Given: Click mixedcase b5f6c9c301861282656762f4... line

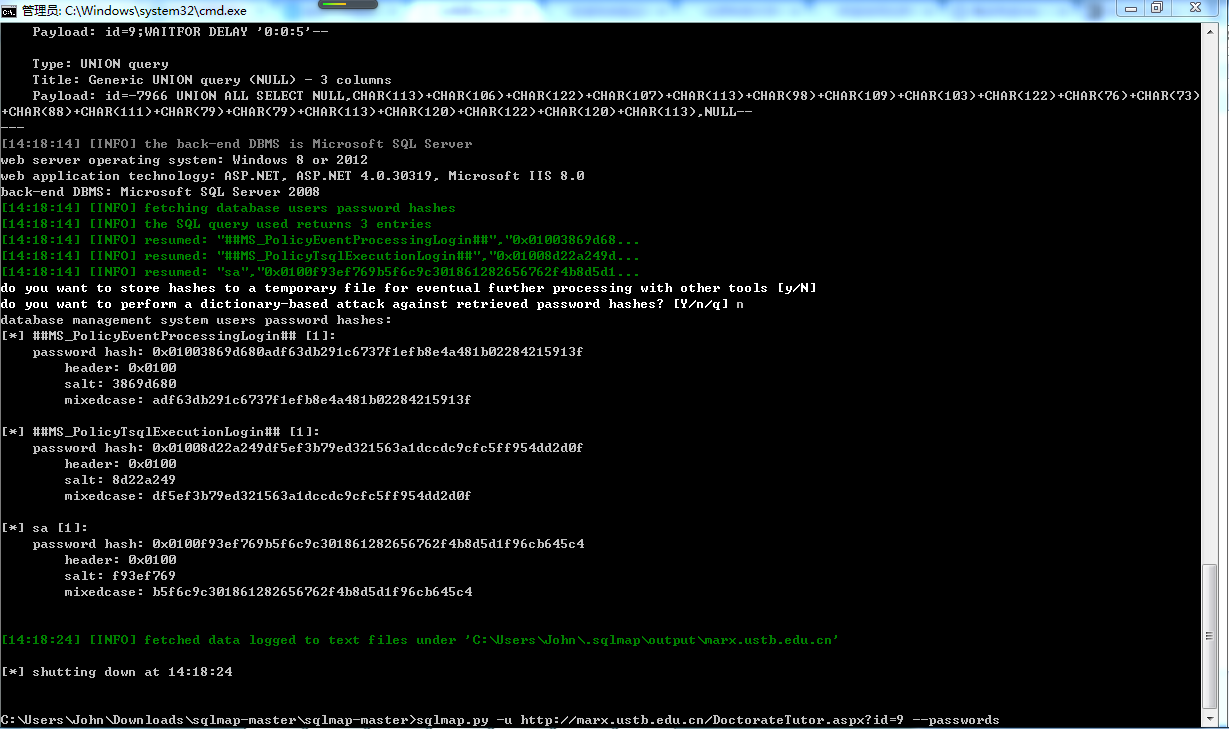Looking at the screenshot, I should point(268,592).
